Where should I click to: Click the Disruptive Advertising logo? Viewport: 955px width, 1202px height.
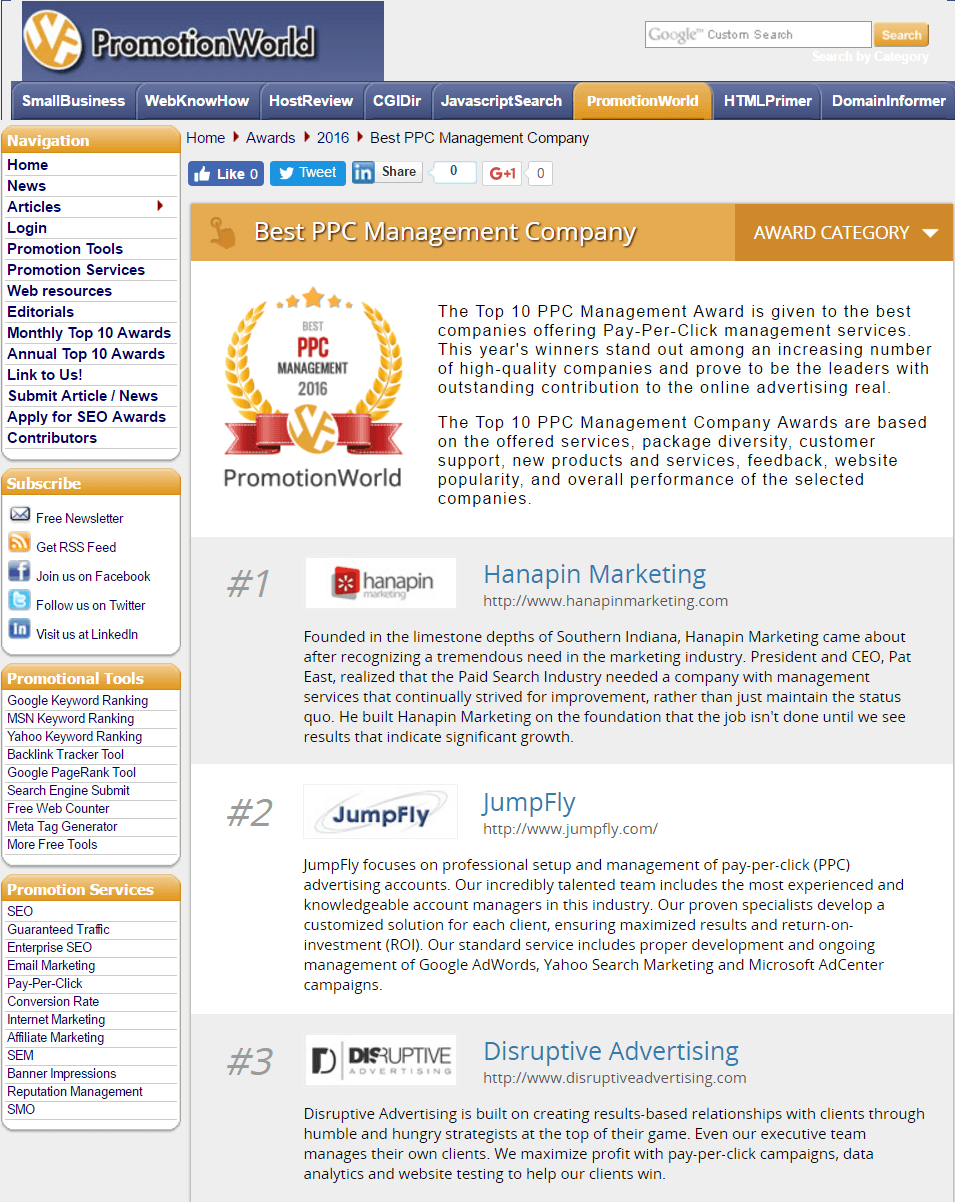coord(381,1060)
